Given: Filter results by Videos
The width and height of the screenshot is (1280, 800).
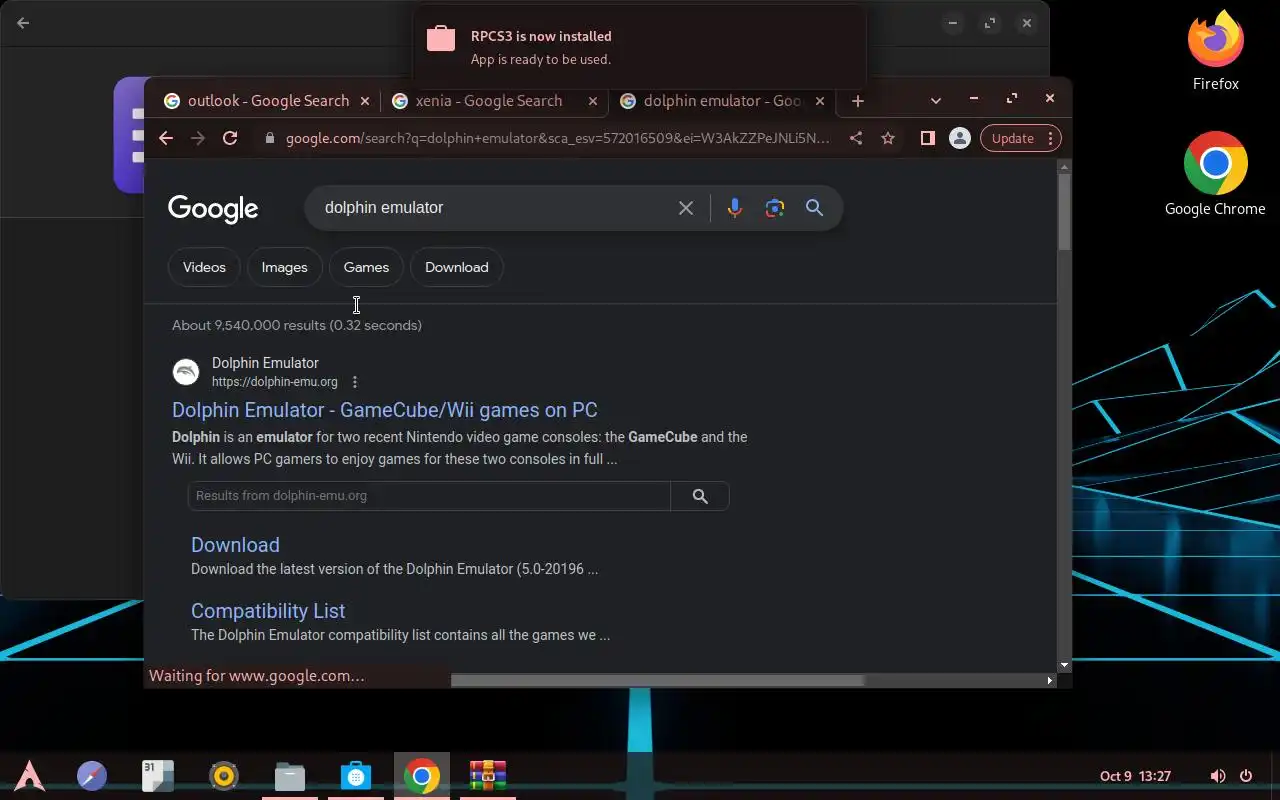Looking at the screenshot, I should click(x=204, y=267).
